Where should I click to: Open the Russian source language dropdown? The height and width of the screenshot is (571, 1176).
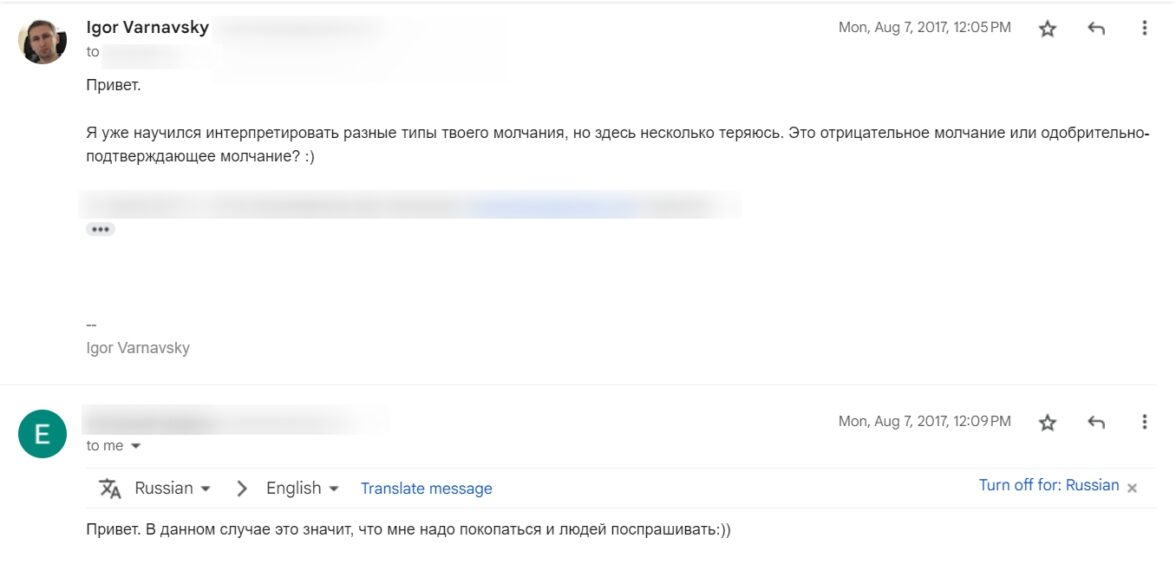(172, 488)
